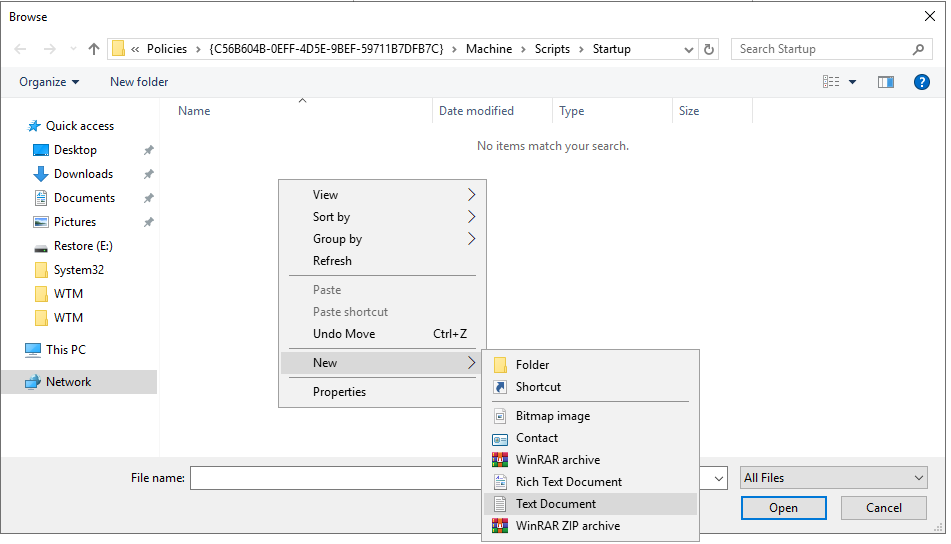Create new Folder from submenu
This screenshot has width=951, height=544.
coord(590,364)
